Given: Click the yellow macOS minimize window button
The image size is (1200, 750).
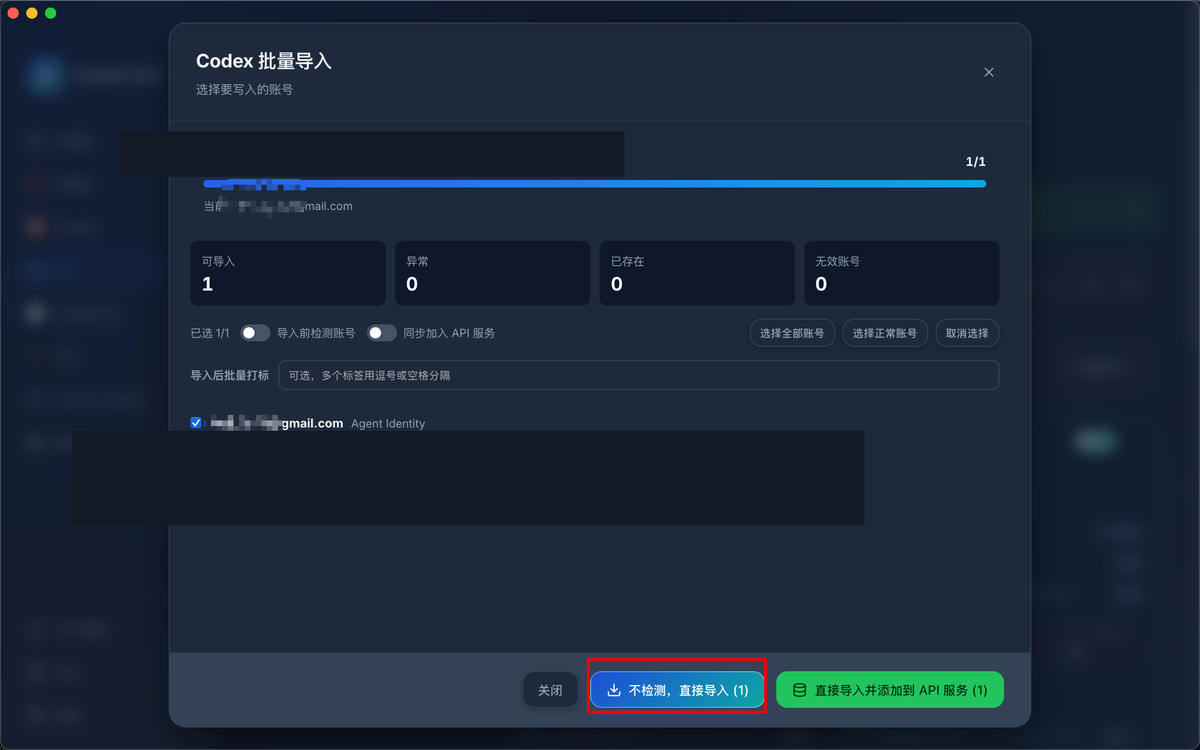Looking at the screenshot, I should [x=32, y=13].
